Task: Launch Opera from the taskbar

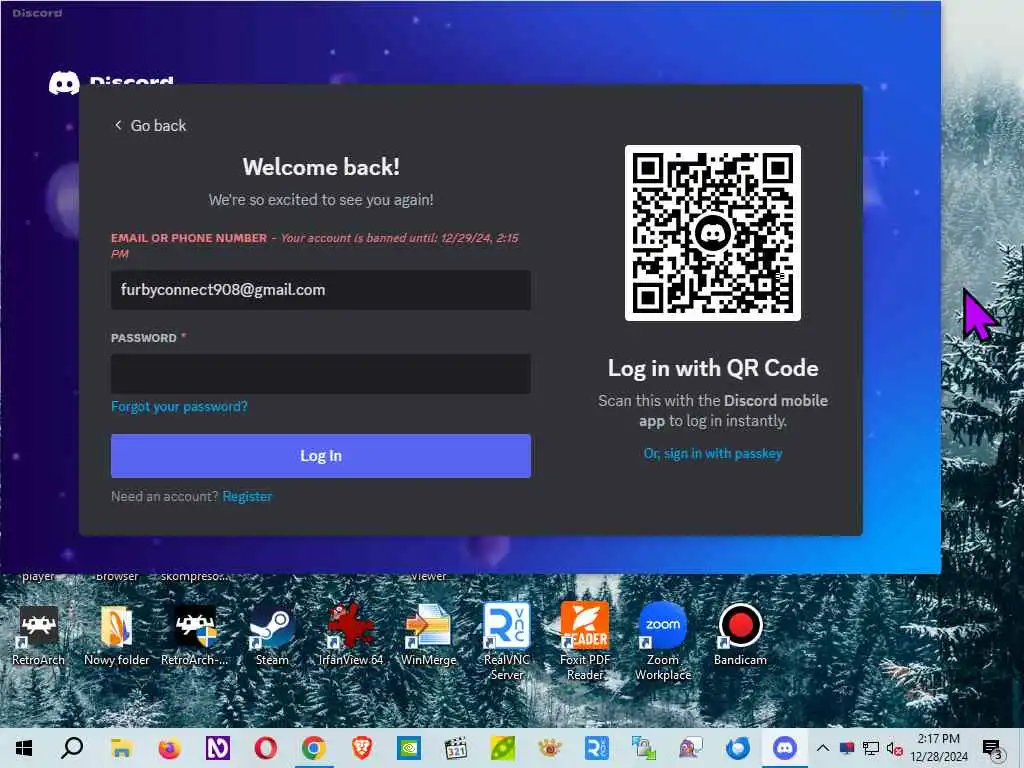Action: 266,748
